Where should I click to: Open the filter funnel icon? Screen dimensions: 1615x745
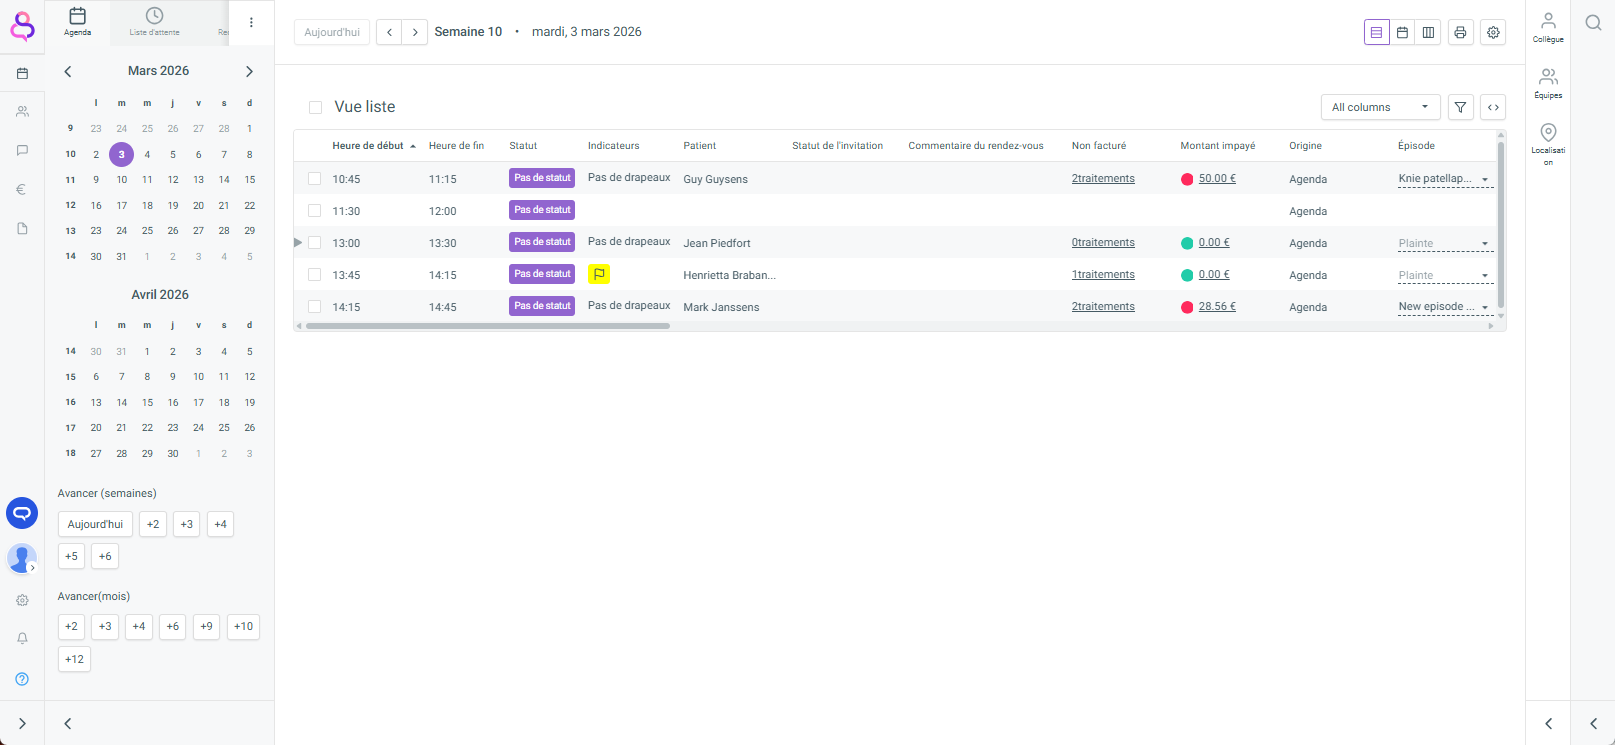click(1460, 107)
